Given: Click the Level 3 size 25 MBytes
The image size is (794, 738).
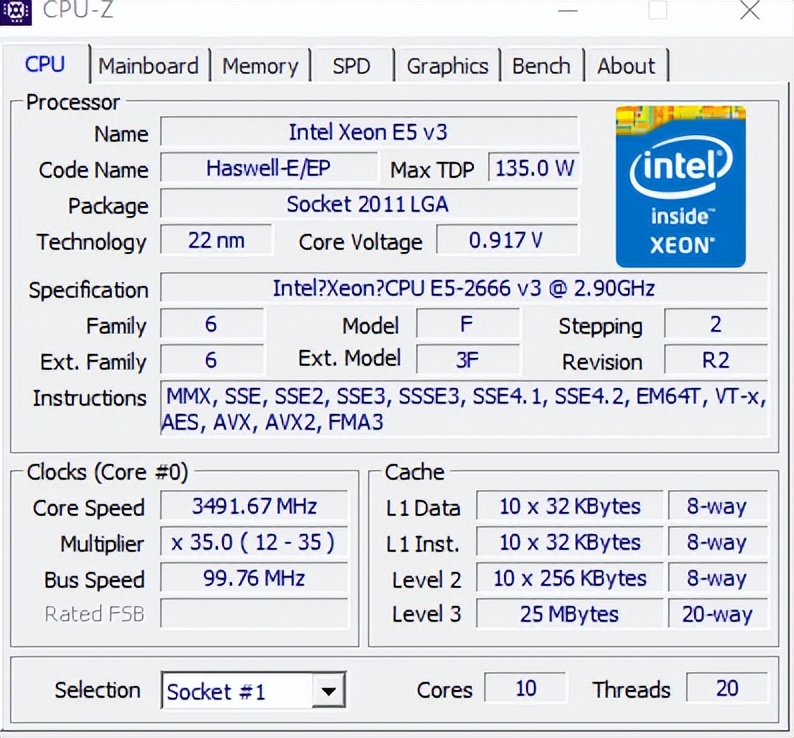Looking at the screenshot, I should point(570,613).
